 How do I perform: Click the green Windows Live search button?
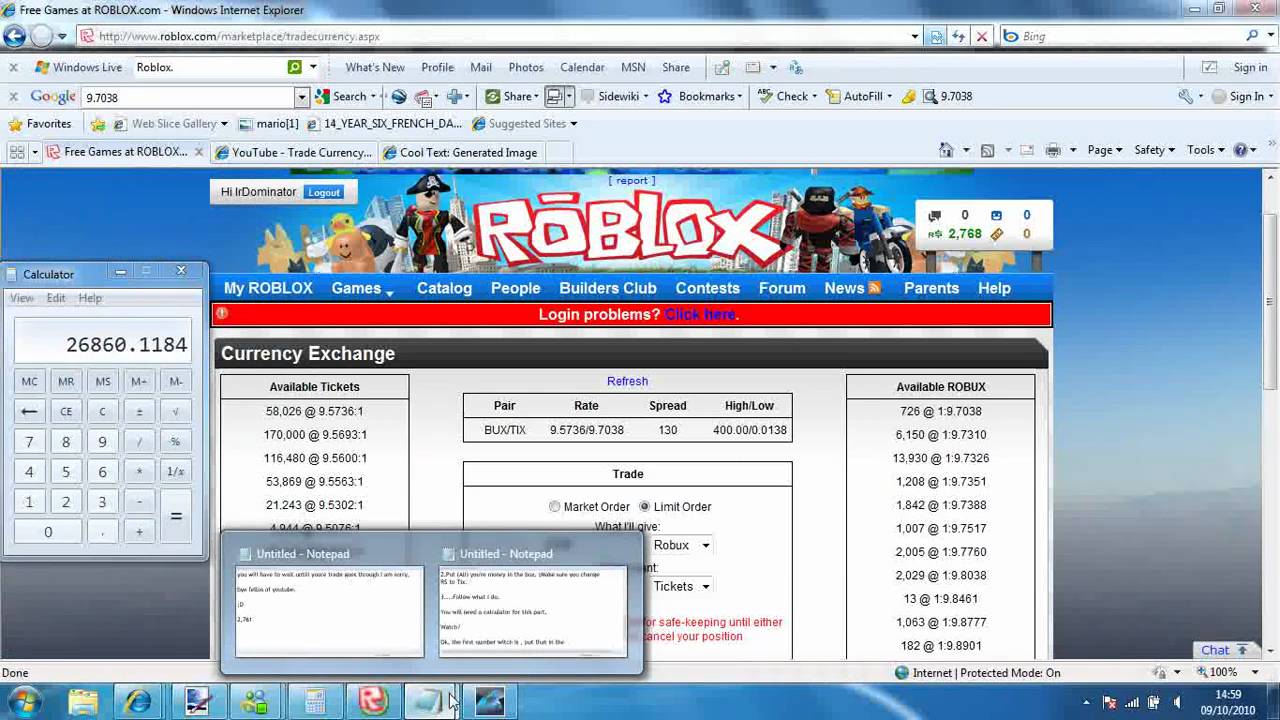pos(294,67)
